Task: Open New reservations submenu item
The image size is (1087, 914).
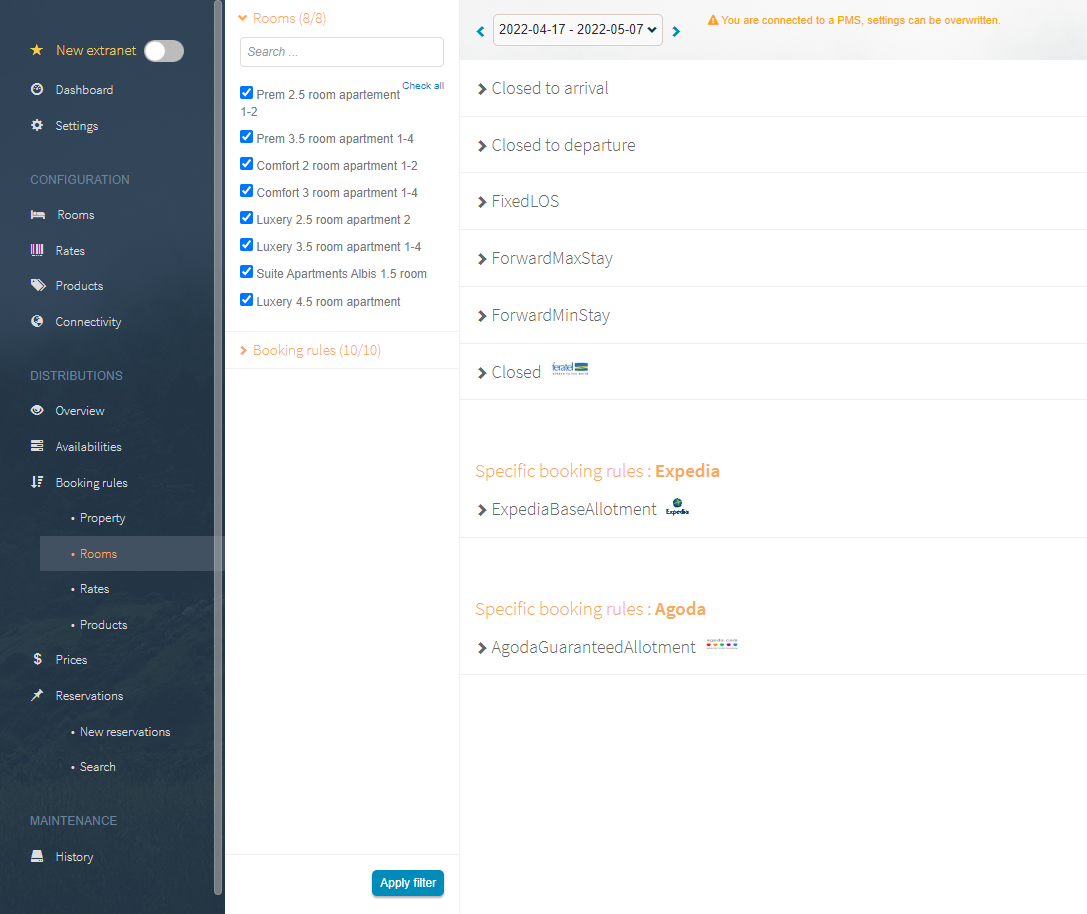Action: click(125, 732)
